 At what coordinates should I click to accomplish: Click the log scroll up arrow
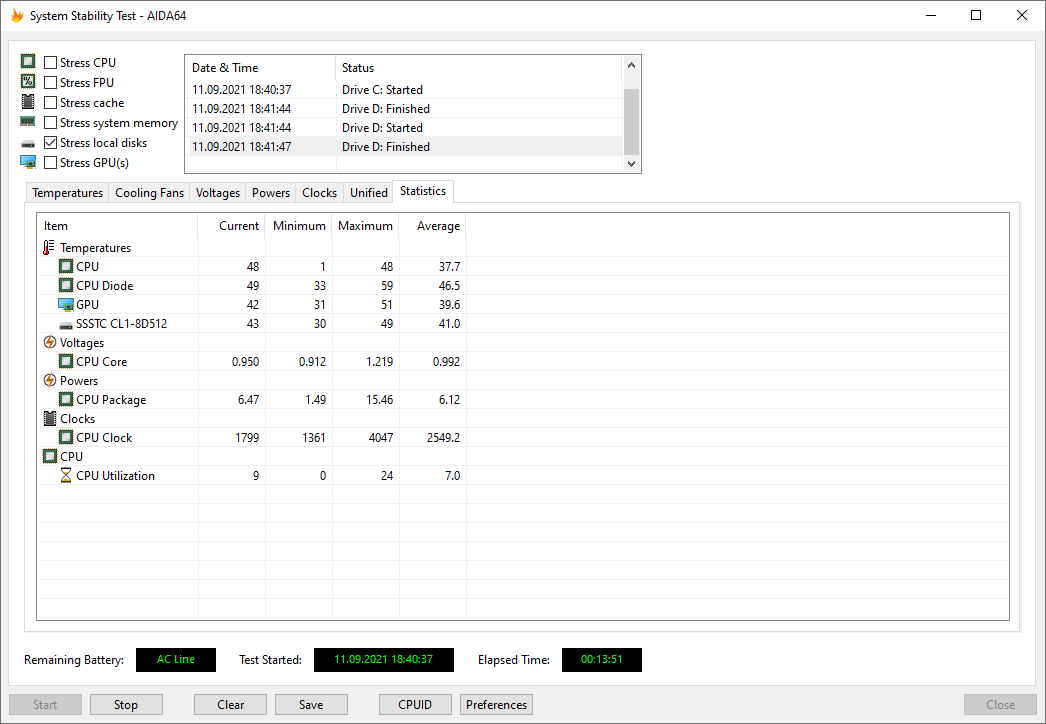(631, 65)
